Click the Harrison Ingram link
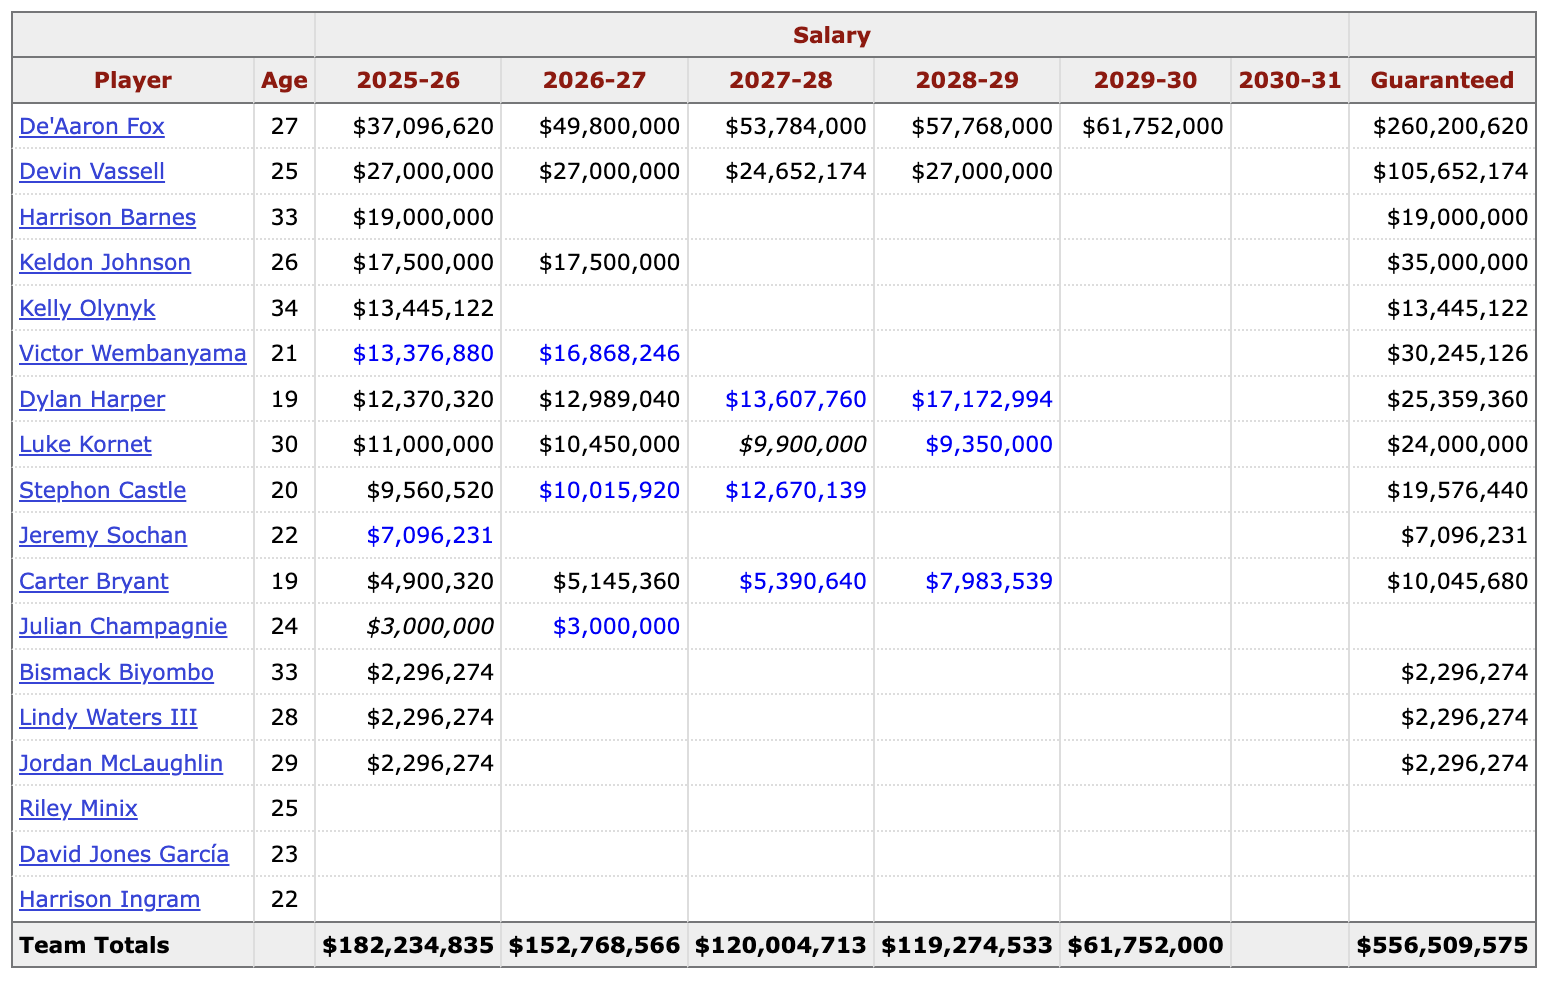 [109, 899]
